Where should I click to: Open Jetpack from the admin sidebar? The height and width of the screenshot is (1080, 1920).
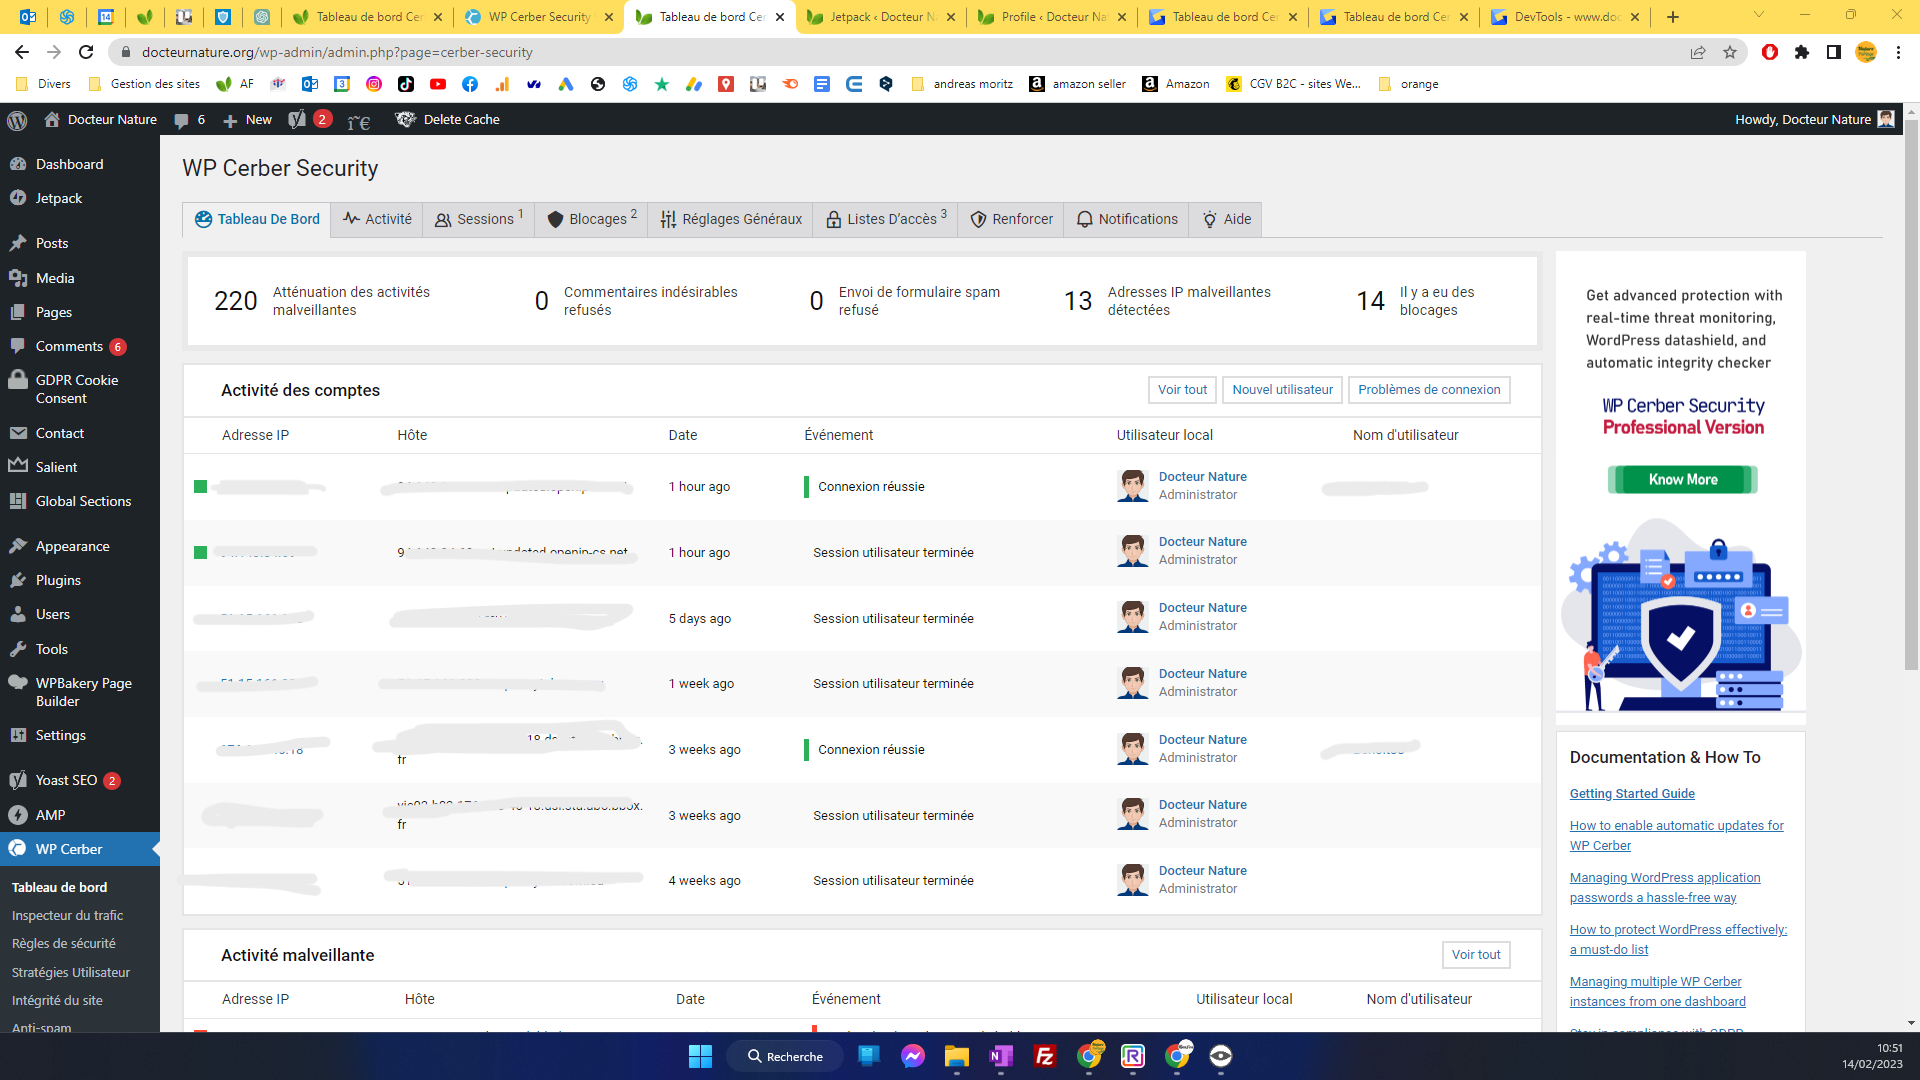(57, 198)
